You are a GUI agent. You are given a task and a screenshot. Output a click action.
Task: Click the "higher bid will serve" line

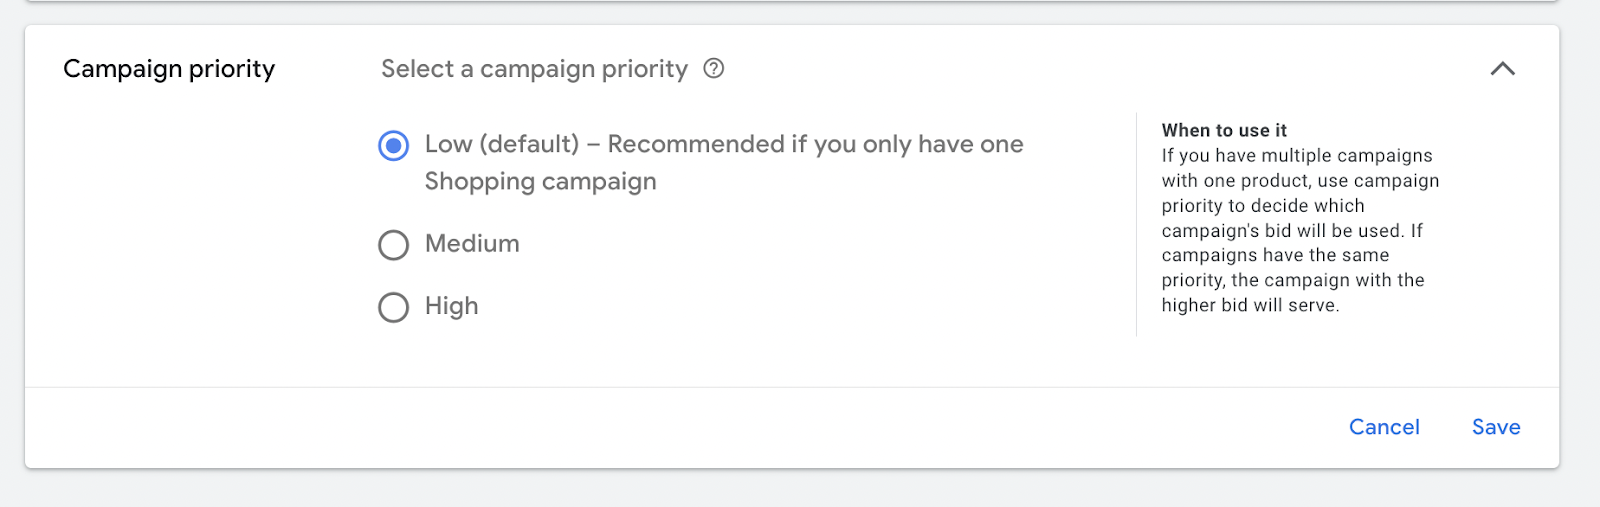tap(1250, 306)
